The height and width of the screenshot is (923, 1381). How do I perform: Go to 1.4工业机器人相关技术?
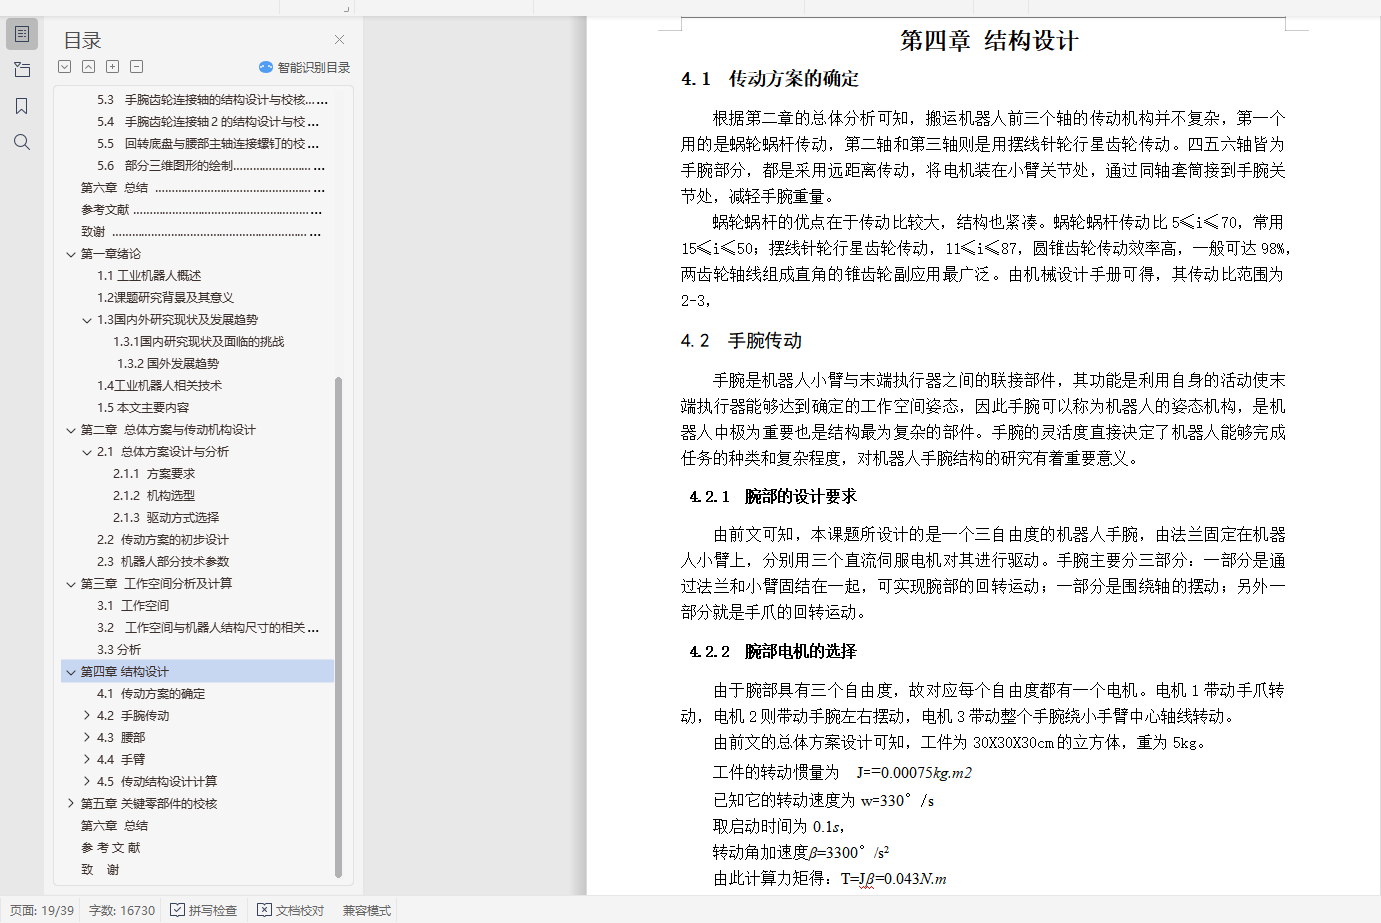click(x=159, y=386)
